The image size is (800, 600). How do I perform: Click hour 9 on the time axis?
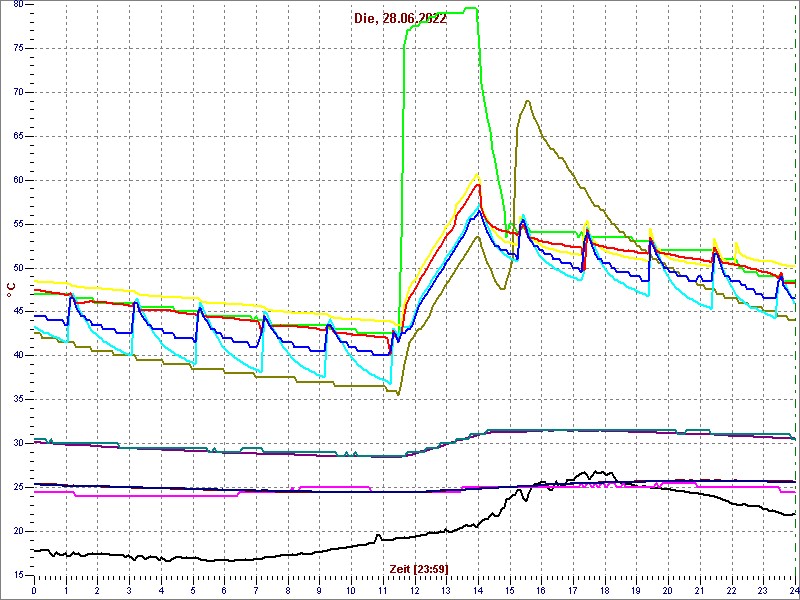point(319,590)
